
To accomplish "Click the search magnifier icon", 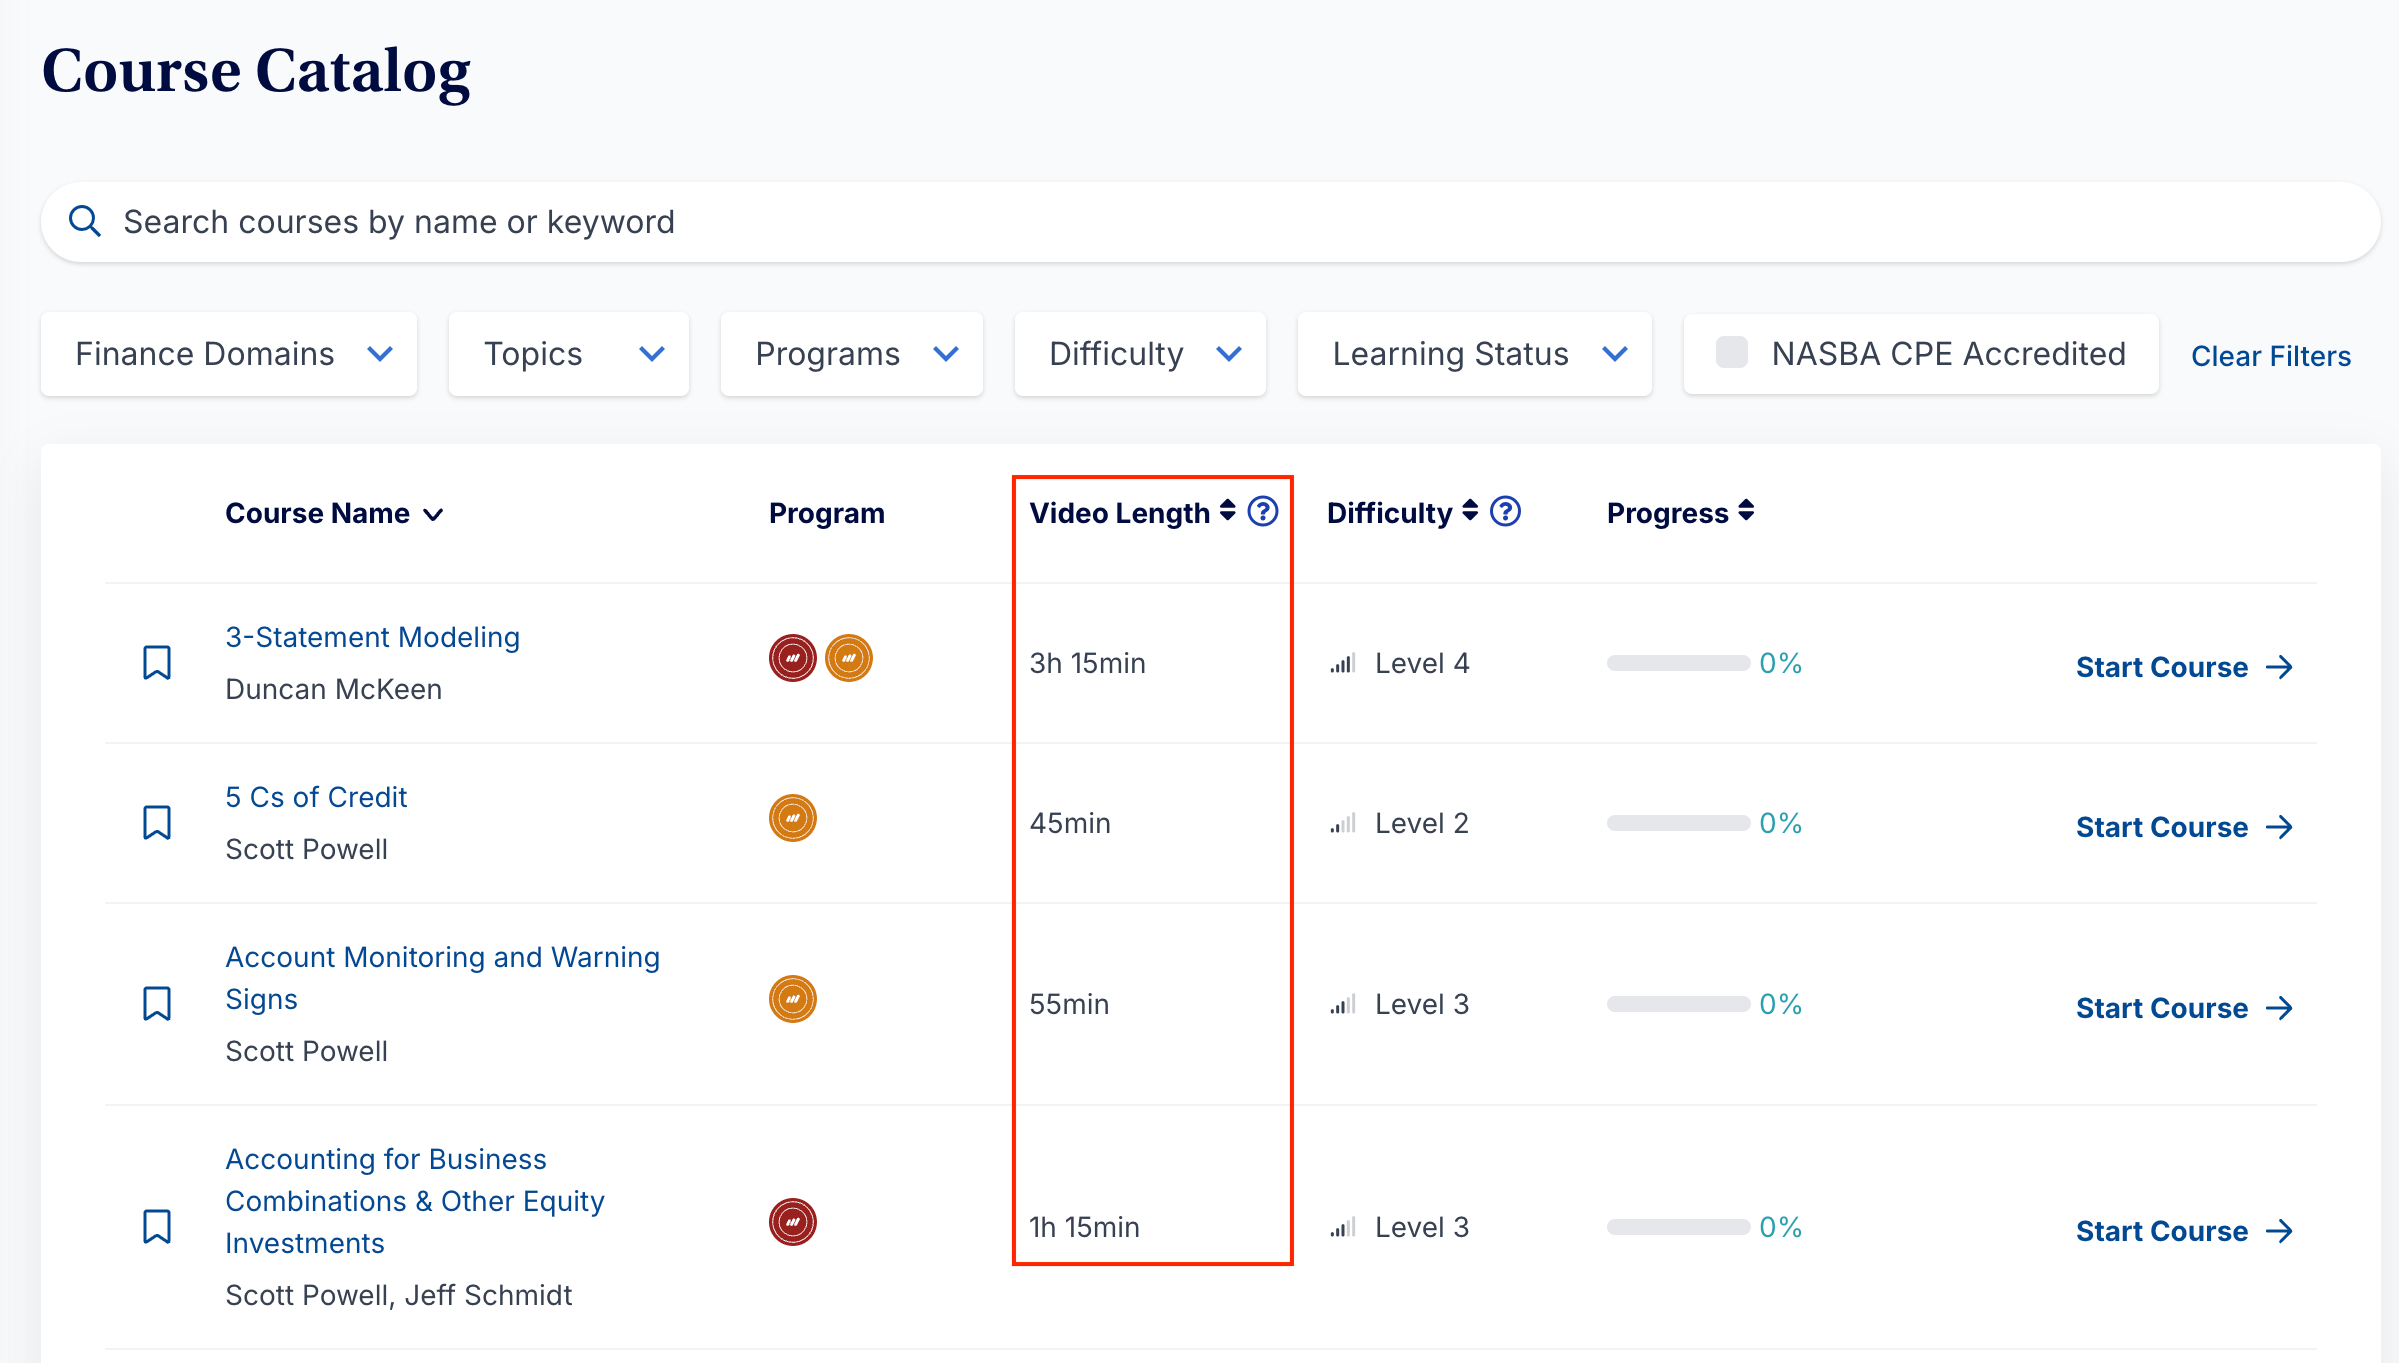I will click(85, 221).
